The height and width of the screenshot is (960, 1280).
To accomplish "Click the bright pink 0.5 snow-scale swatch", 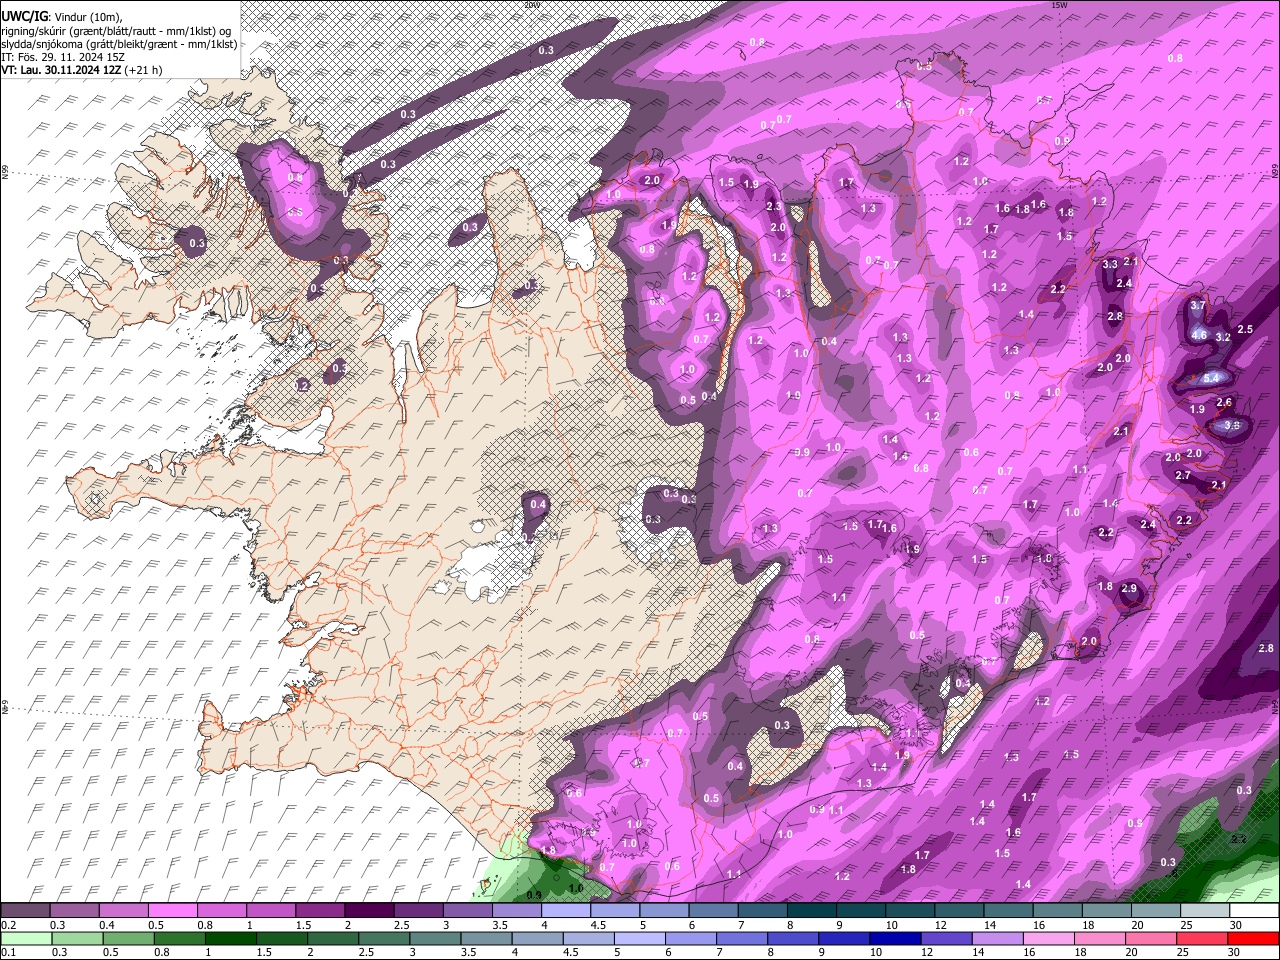I will (x=172, y=910).
